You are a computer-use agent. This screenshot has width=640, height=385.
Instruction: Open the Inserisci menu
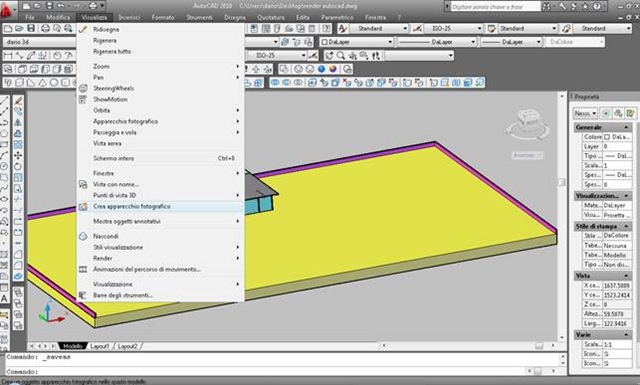129,17
